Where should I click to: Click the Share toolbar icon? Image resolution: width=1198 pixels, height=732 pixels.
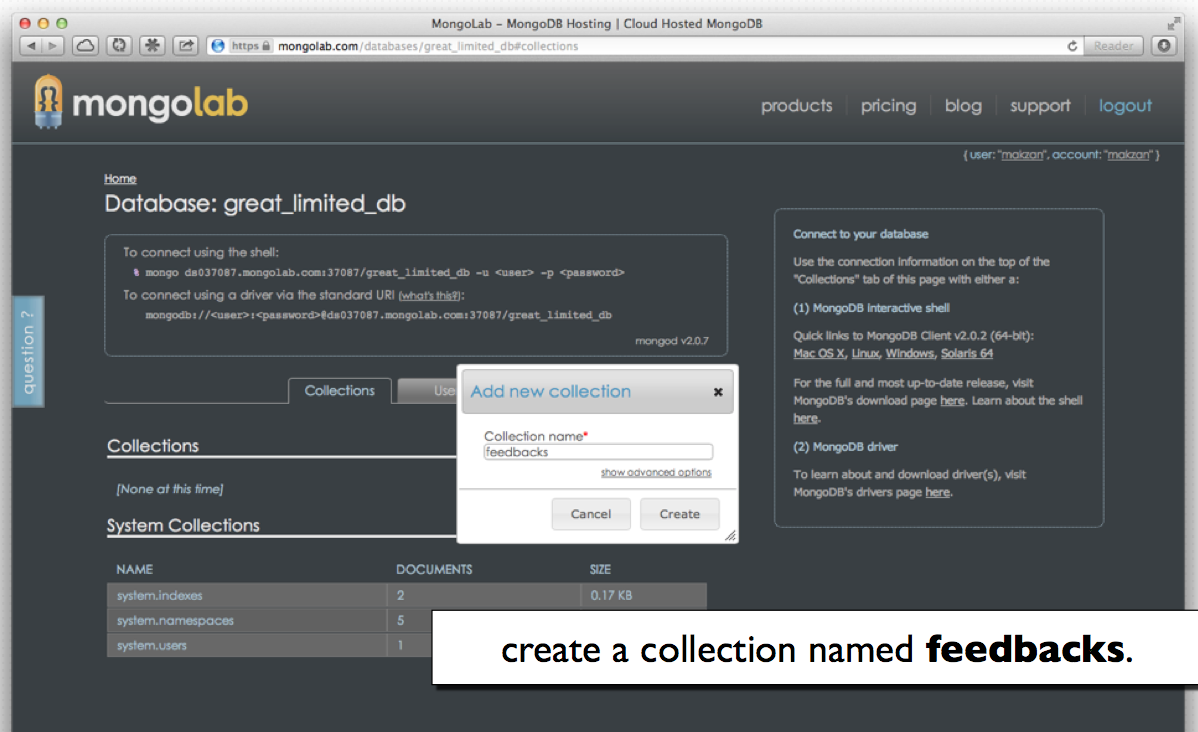[x=186, y=46]
